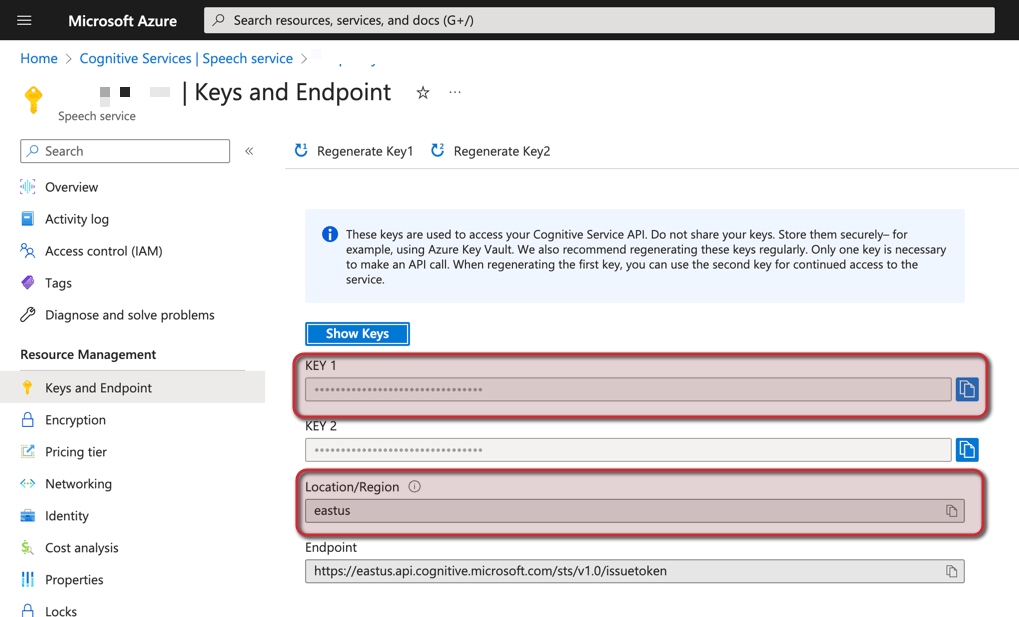Image resolution: width=1019 pixels, height=617 pixels.
Task: Collapse the sidebar with the chevron
Action: (249, 151)
